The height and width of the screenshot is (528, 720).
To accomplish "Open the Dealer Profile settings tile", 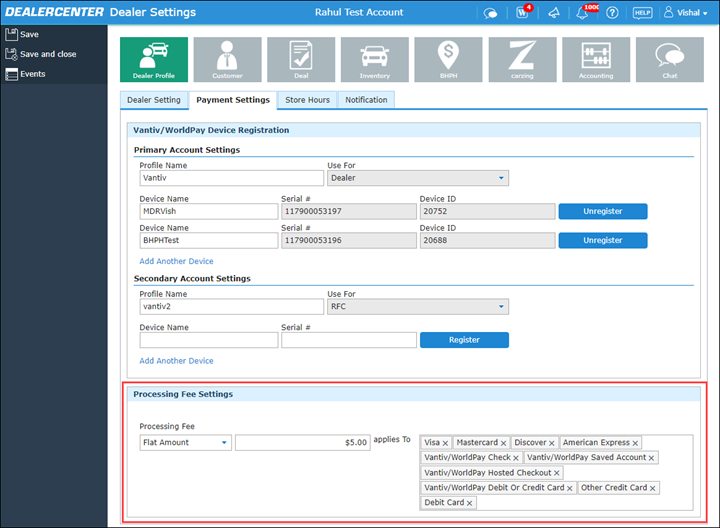I will coord(154,60).
